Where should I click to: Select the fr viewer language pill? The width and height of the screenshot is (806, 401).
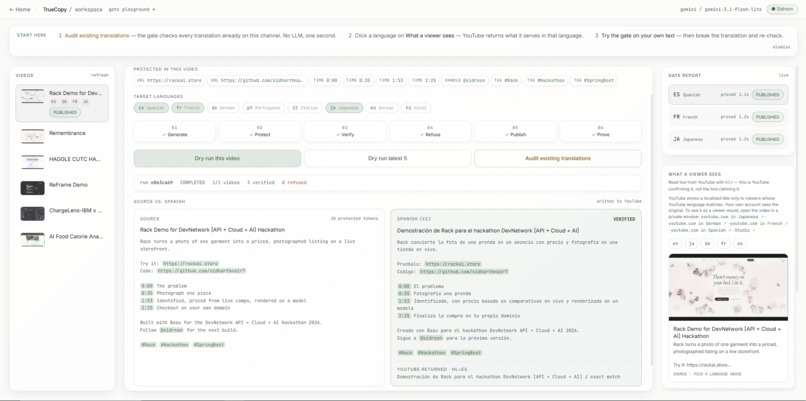coord(724,244)
